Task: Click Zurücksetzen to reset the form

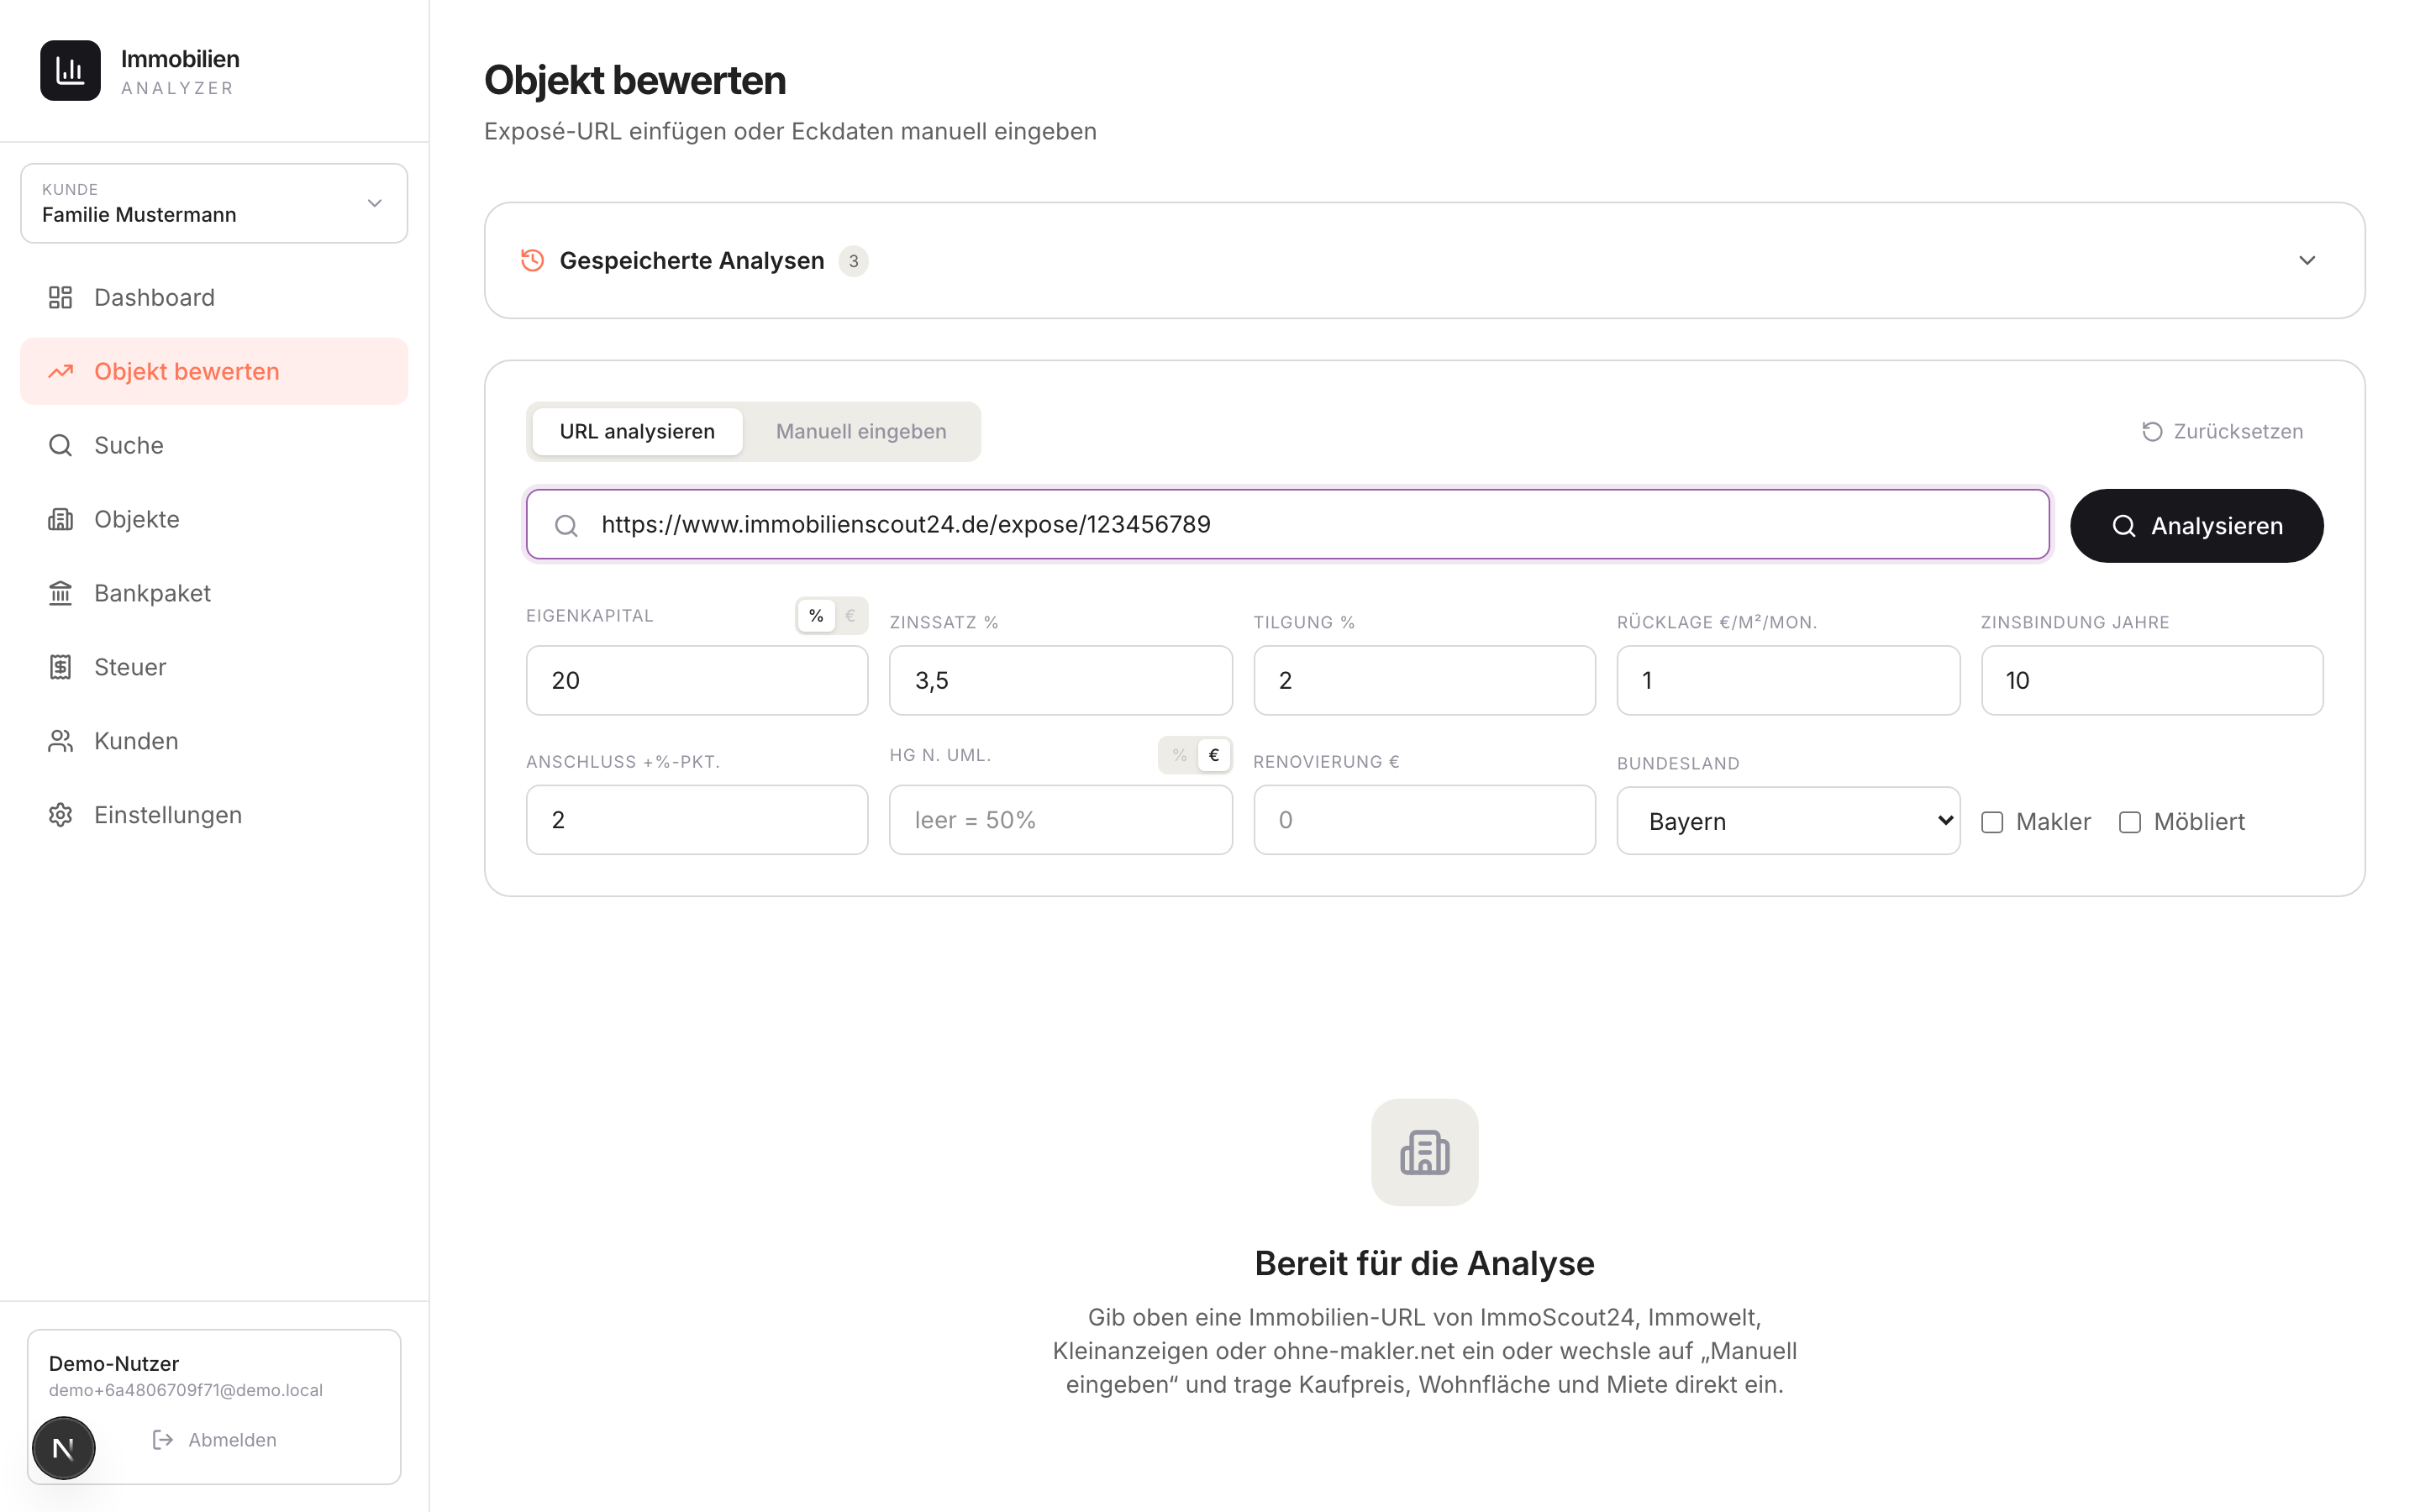Action: pos(2223,431)
